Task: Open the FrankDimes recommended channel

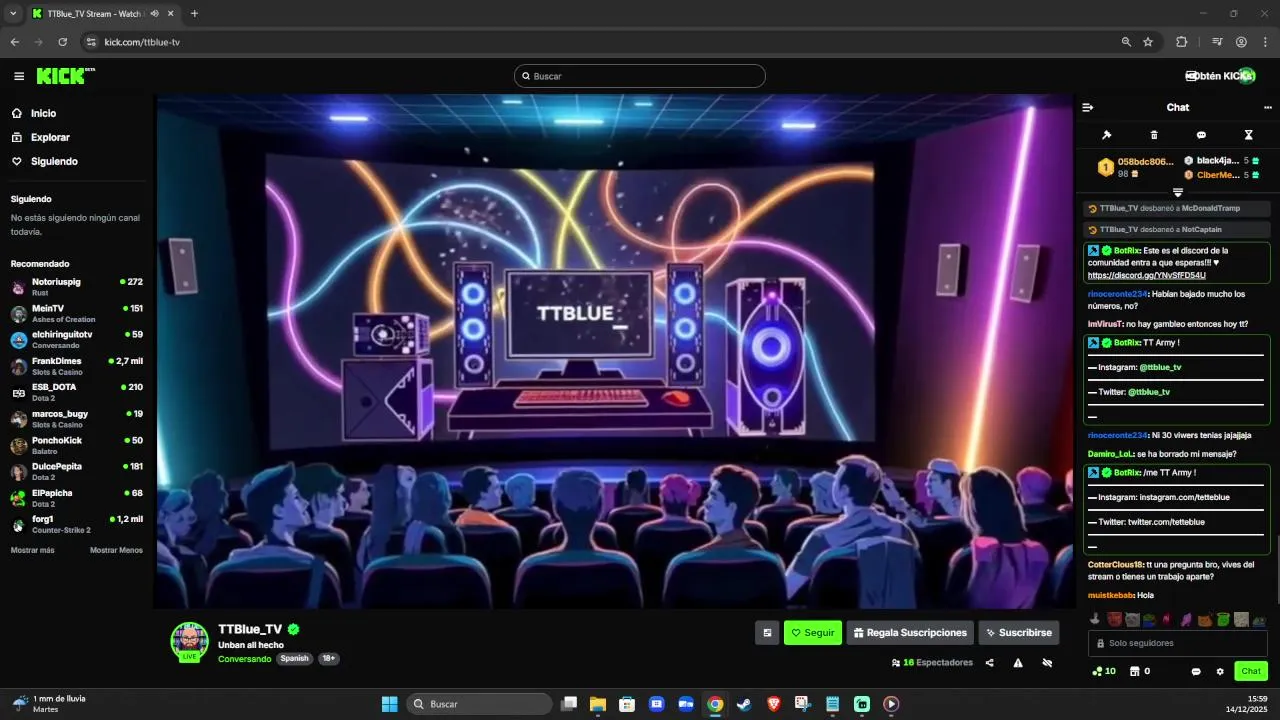Action: pyautogui.click(x=77, y=365)
